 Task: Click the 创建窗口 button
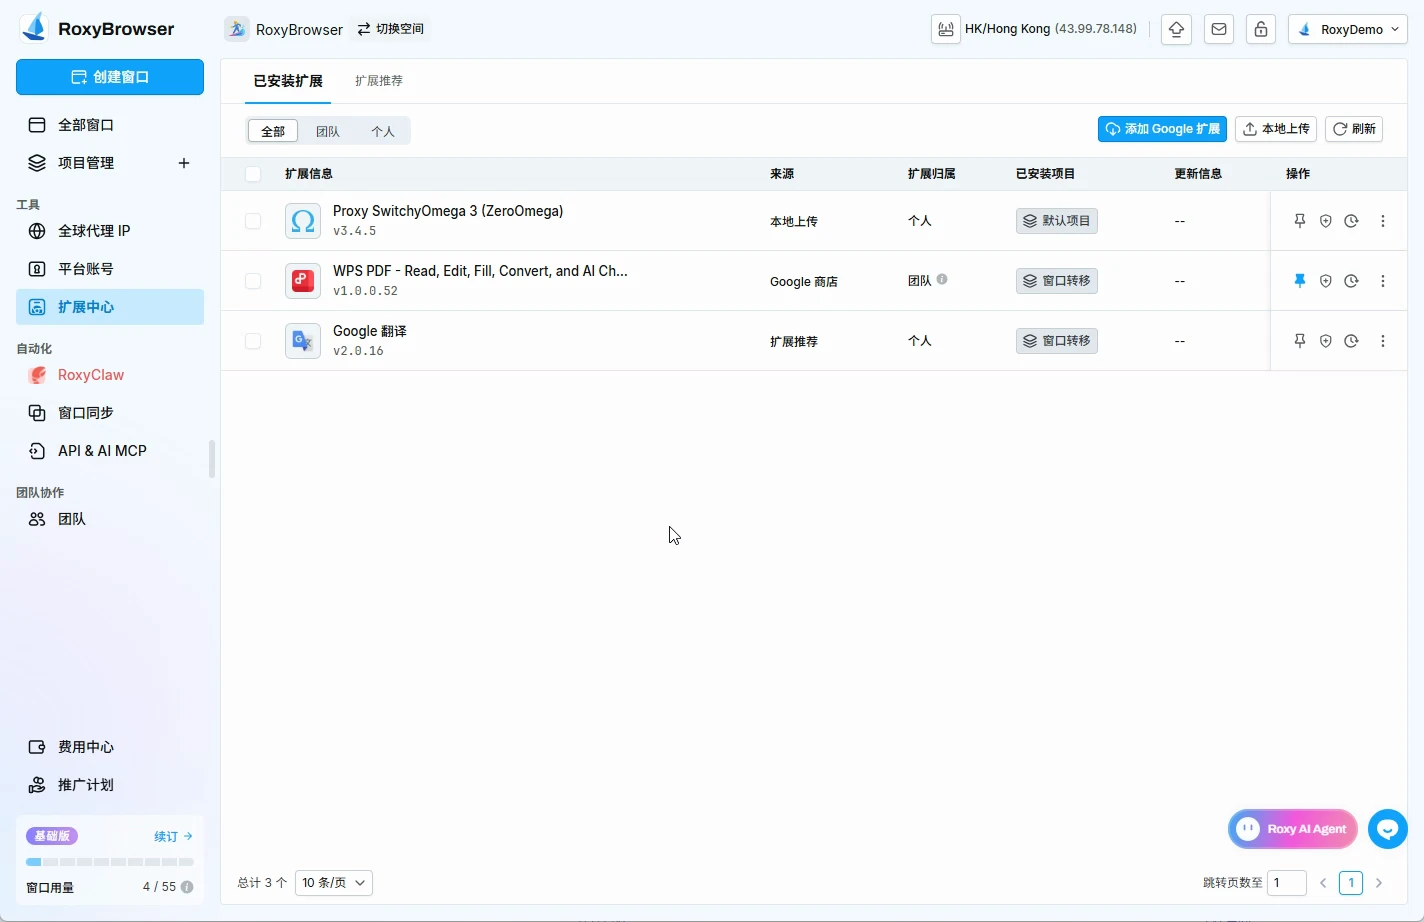[x=110, y=77]
